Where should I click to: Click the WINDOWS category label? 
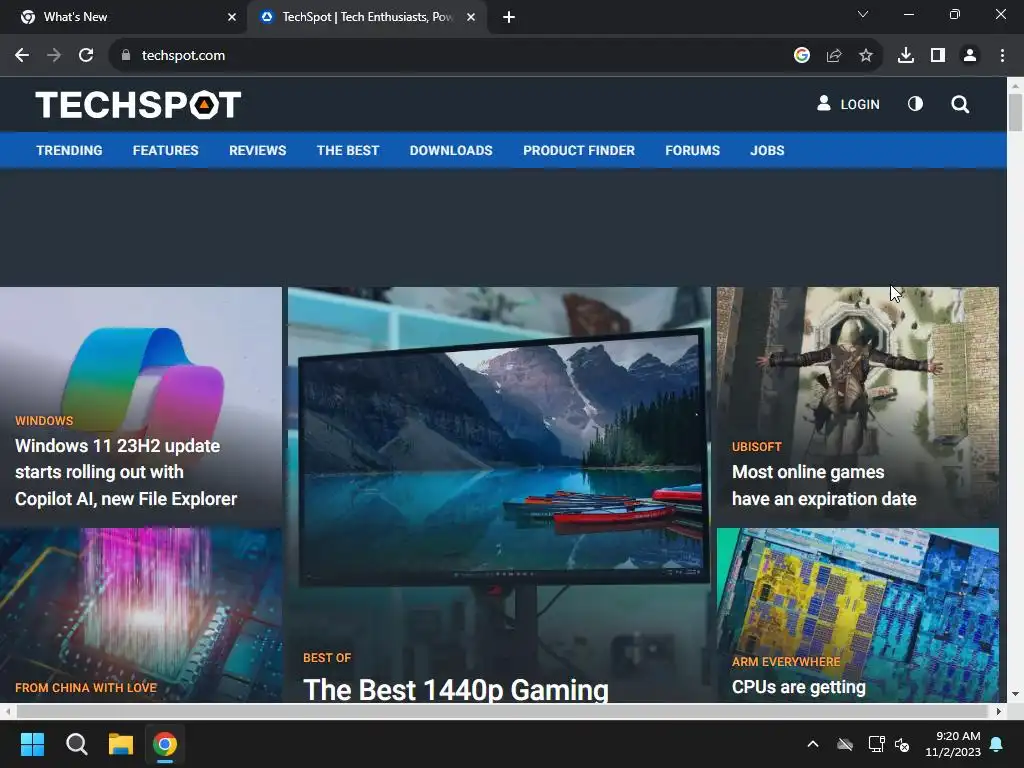44,421
